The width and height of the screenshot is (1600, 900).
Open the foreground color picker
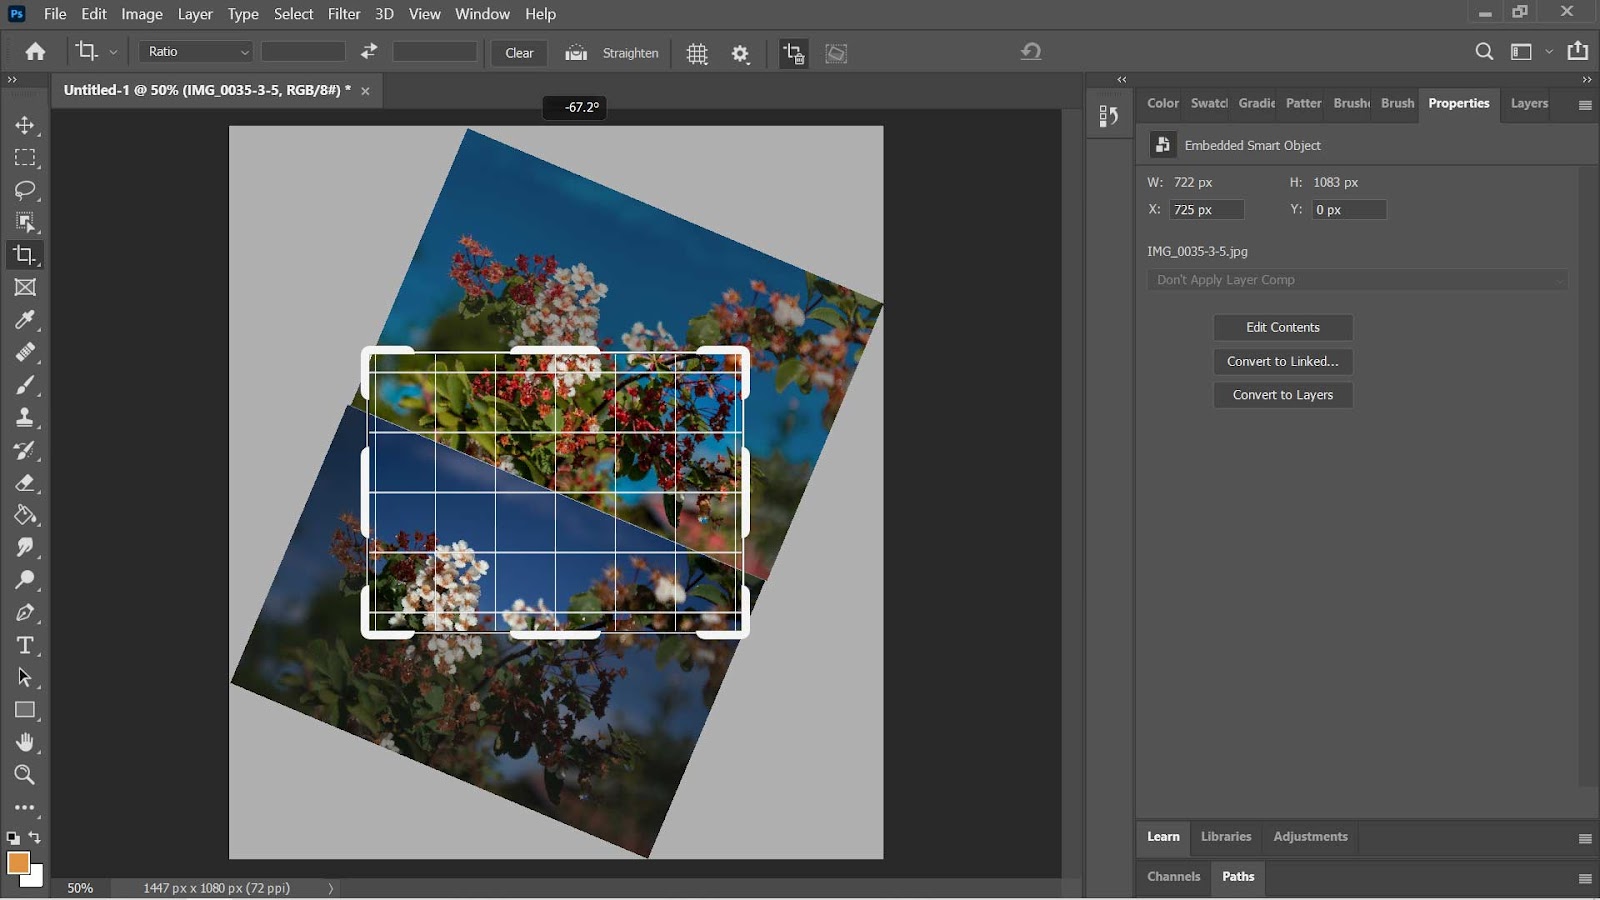[x=17, y=862]
